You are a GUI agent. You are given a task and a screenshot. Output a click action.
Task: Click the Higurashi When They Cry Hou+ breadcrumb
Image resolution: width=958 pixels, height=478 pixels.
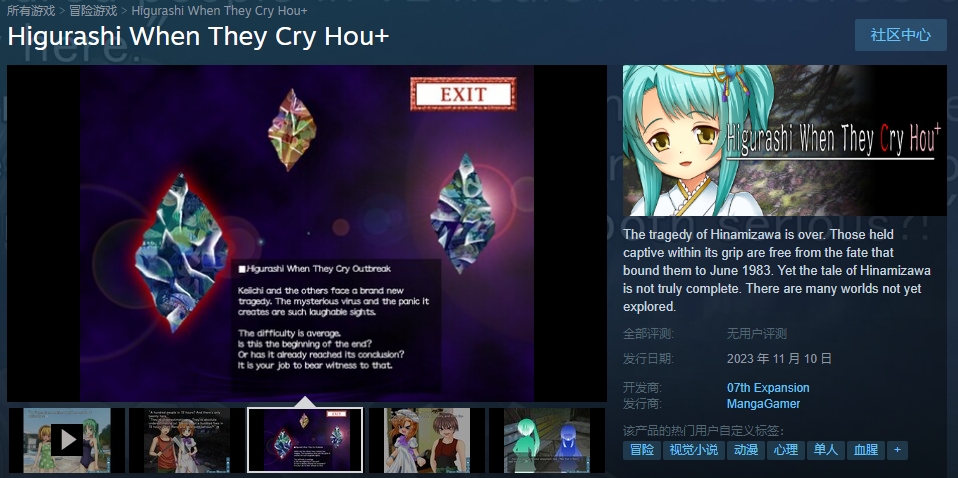tap(219, 10)
